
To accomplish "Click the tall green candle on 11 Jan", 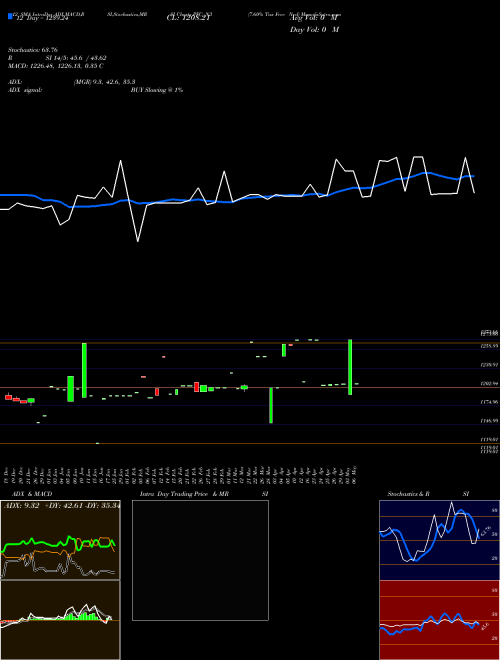I will (84, 370).
